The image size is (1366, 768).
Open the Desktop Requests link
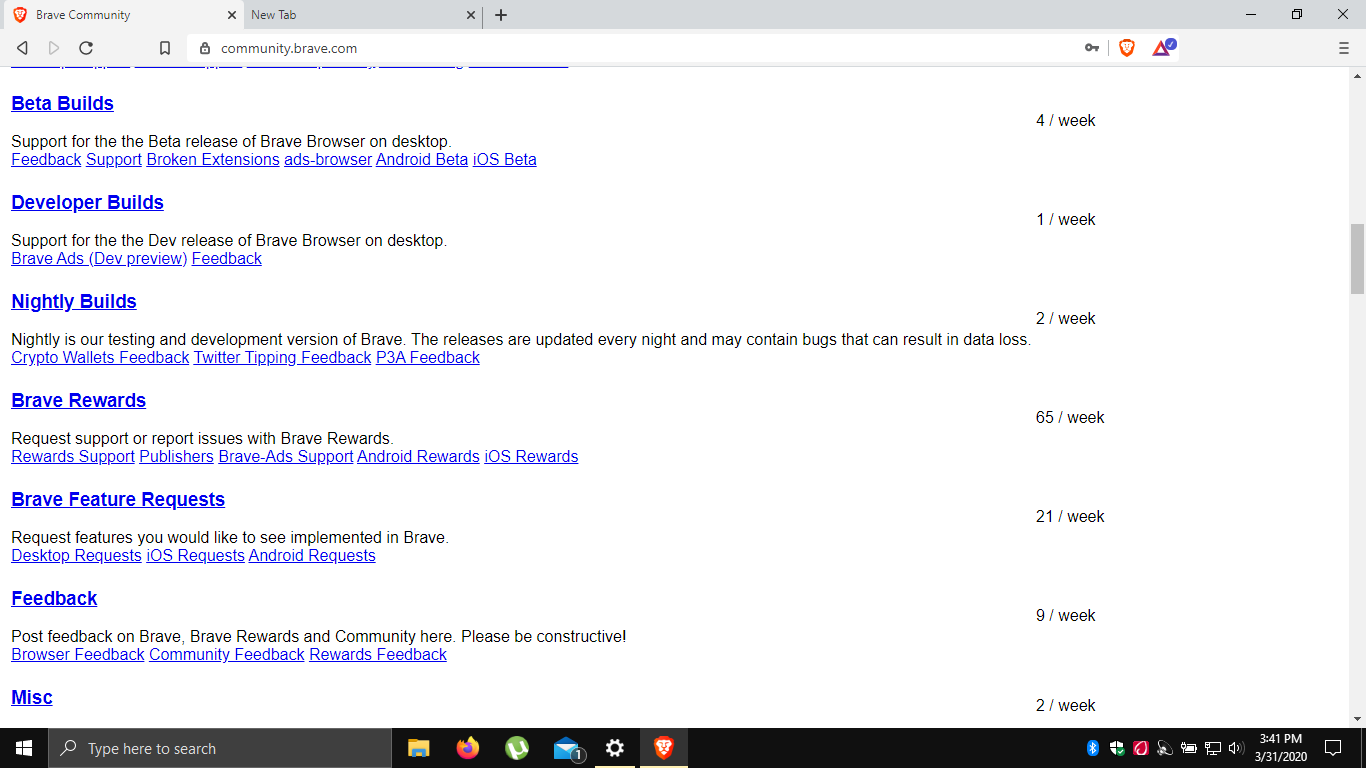click(76, 555)
